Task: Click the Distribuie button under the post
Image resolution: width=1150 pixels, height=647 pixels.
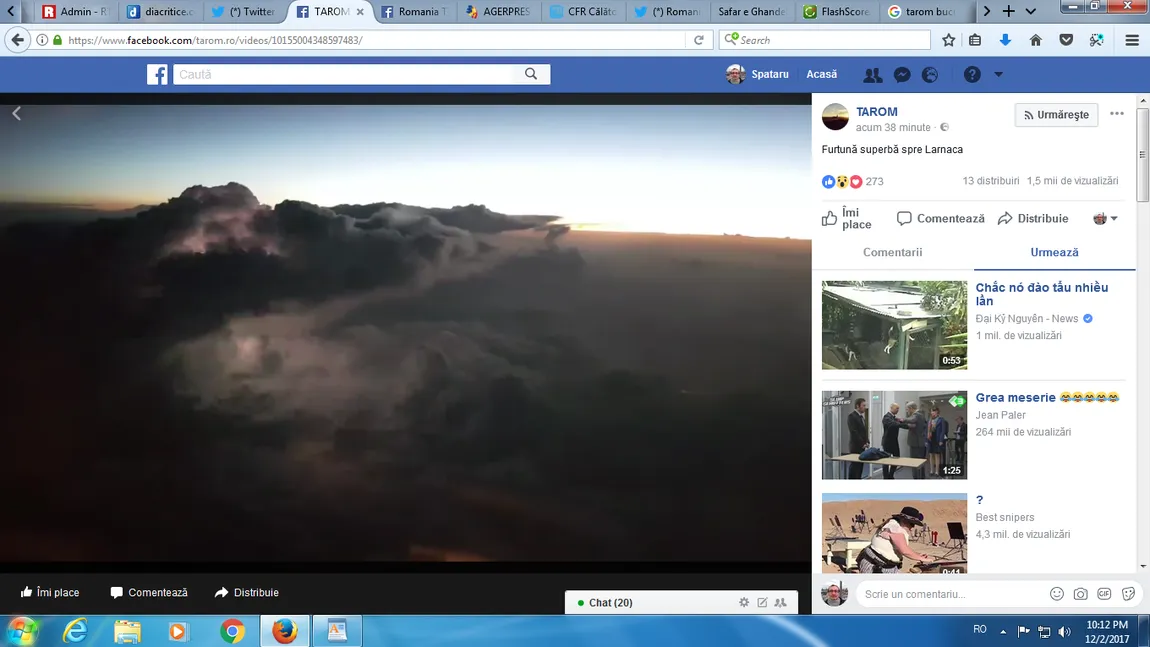Action: [1033, 219]
